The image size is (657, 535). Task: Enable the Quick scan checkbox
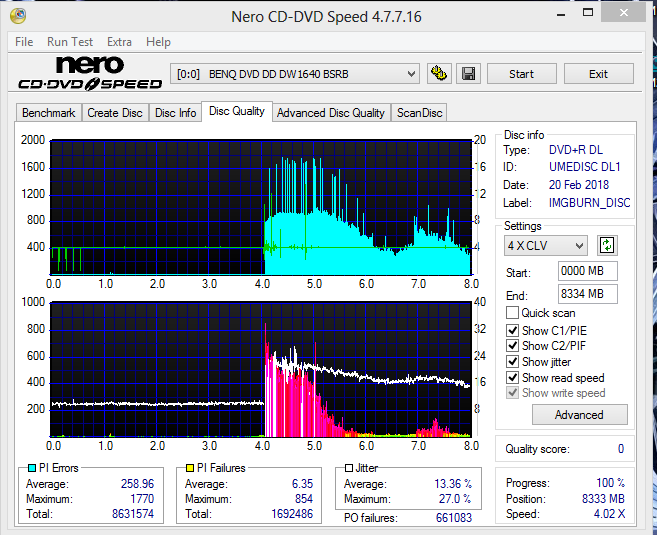512,313
